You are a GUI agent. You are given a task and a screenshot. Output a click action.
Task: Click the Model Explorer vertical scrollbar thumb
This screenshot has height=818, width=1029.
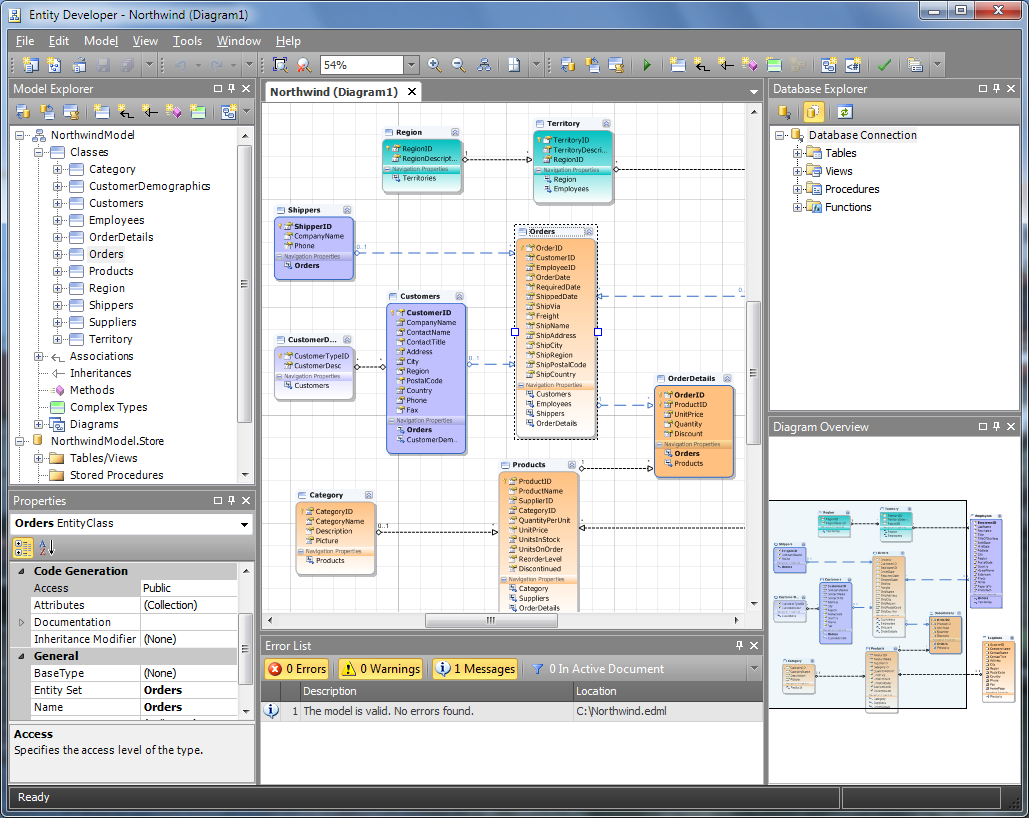click(244, 284)
